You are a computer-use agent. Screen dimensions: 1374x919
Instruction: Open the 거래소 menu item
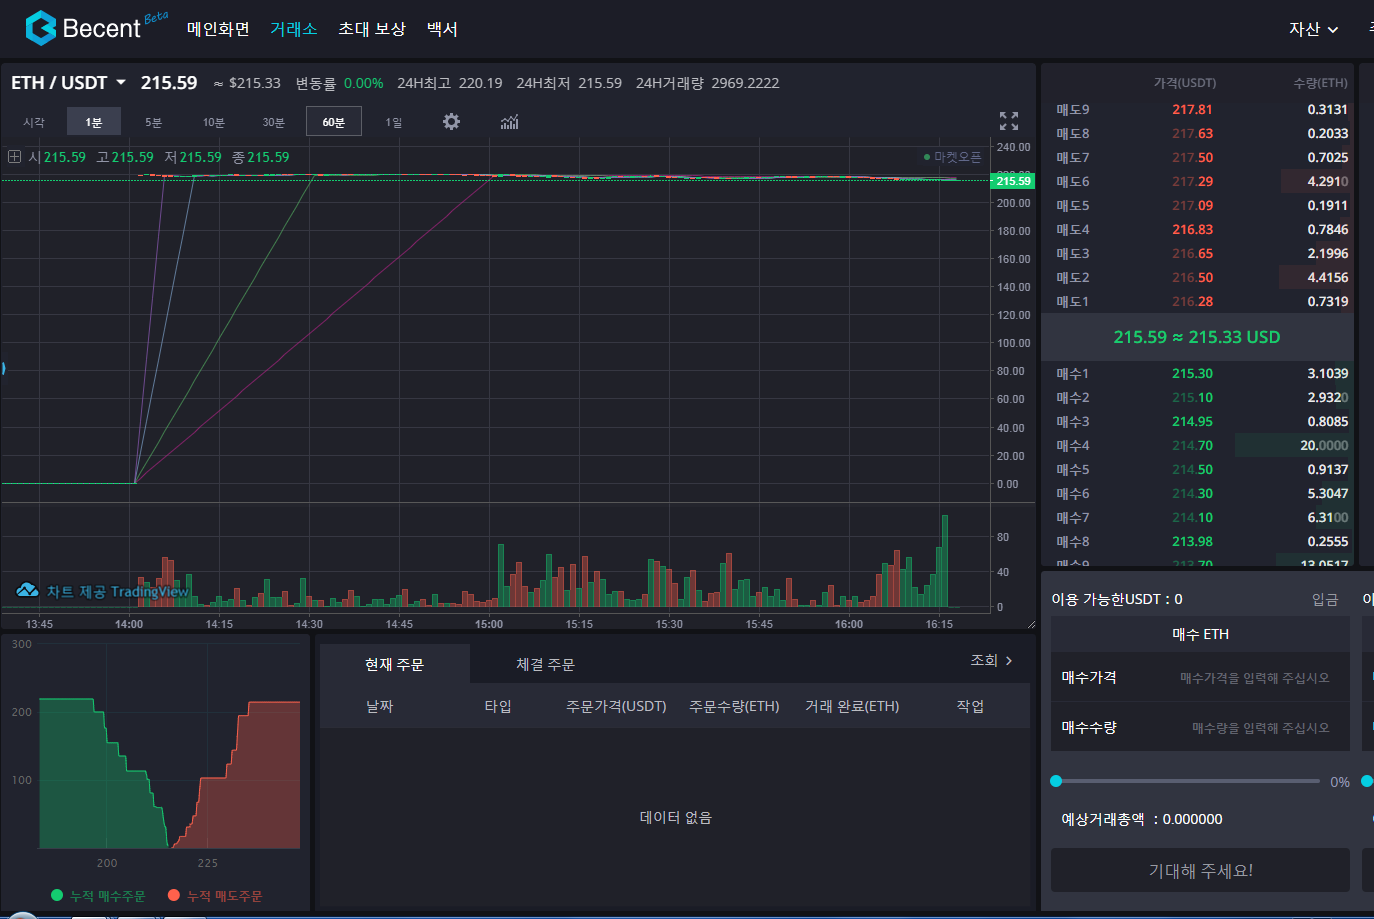(294, 29)
